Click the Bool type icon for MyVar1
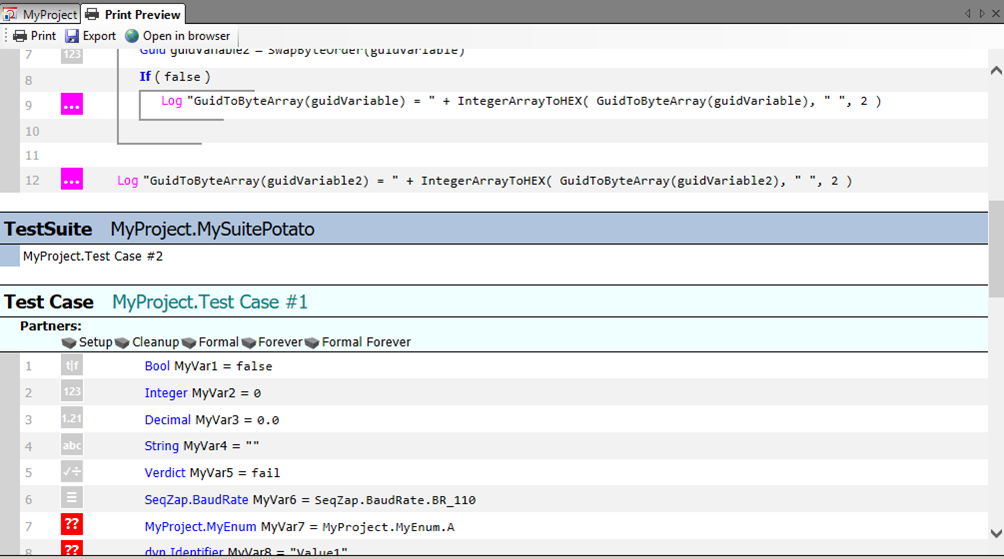The height and width of the screenshot is (559, 1004). click(72, 366)
